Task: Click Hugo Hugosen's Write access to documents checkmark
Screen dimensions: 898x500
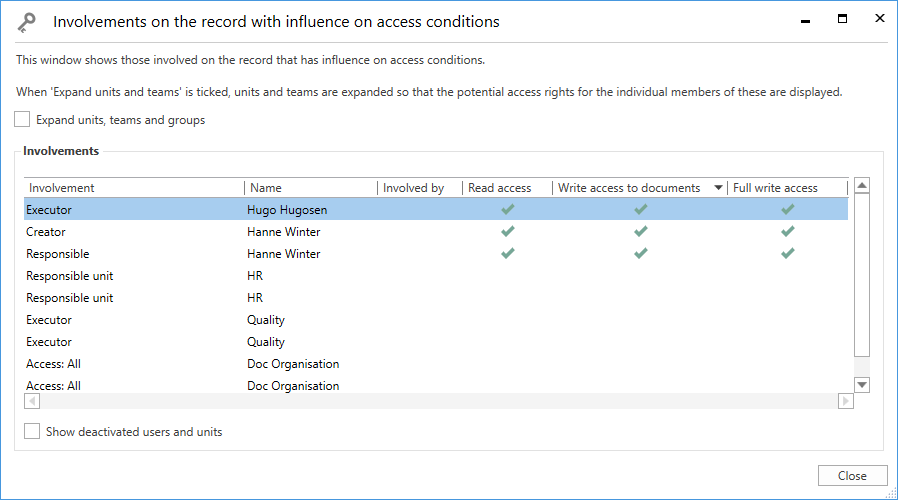Action: 640,210
